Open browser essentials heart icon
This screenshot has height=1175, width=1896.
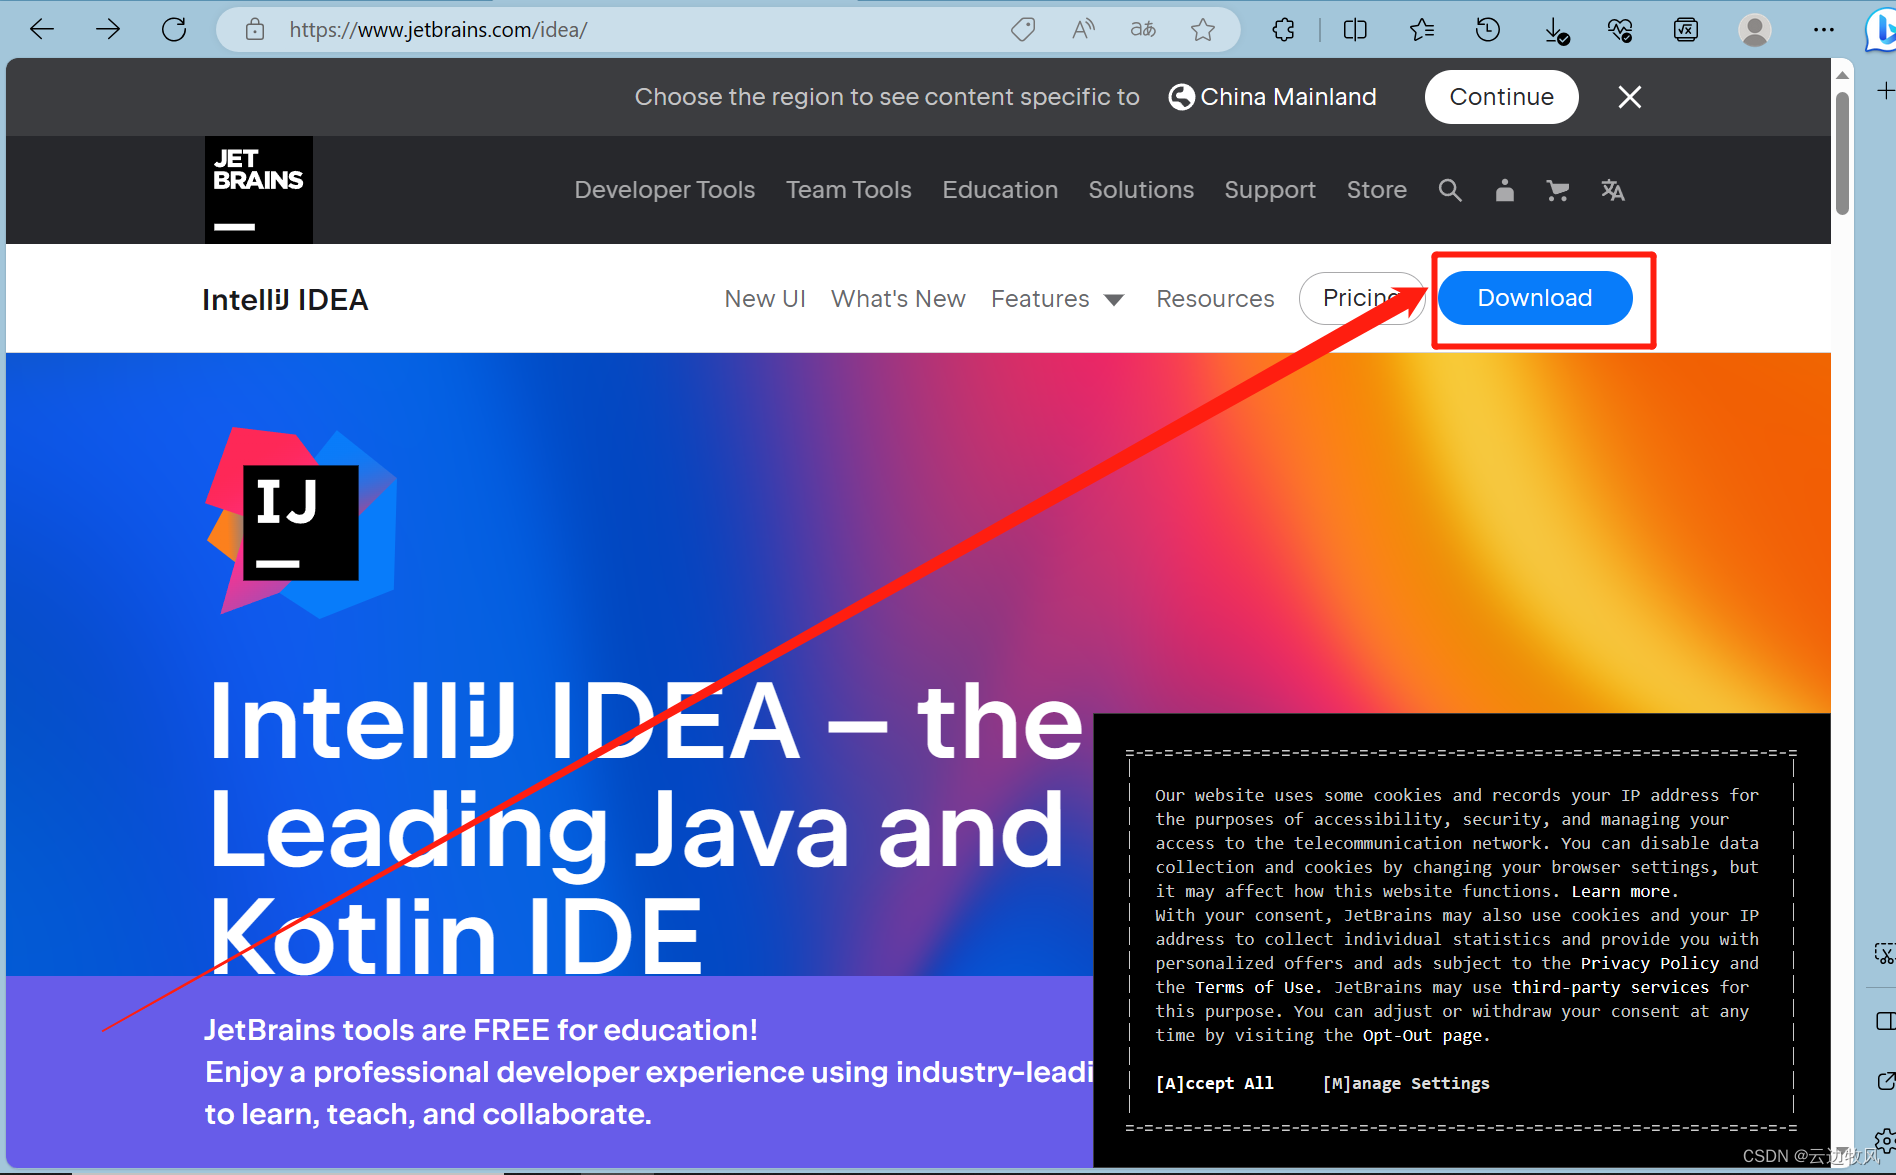tap(1621, 30)
